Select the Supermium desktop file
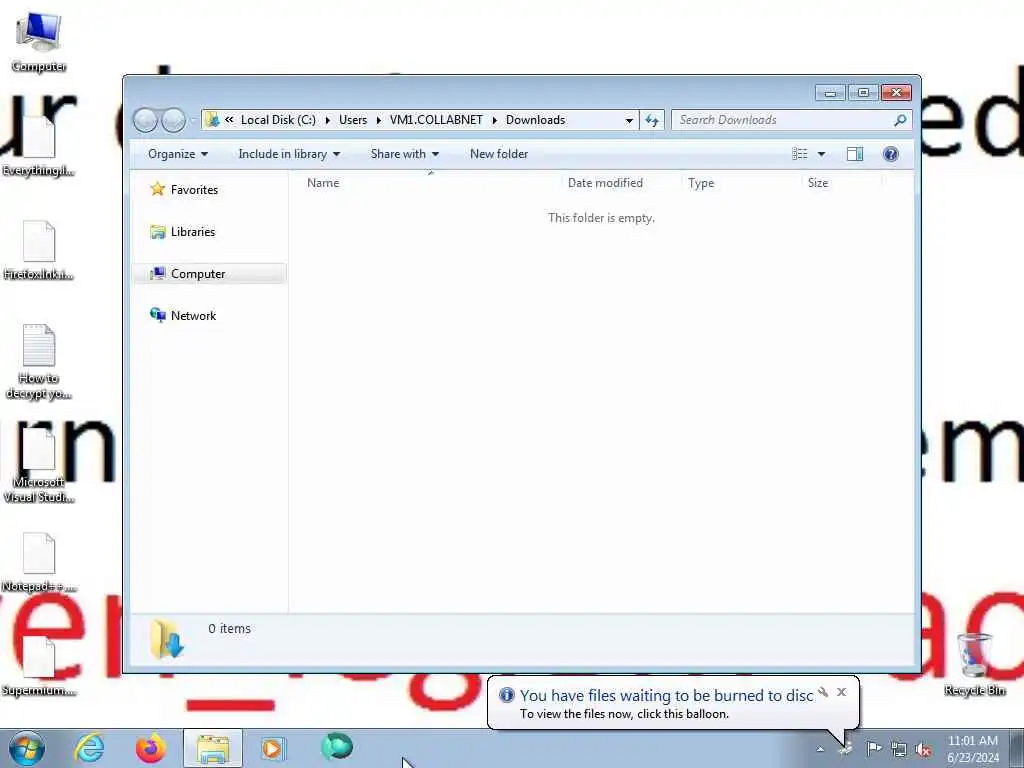The image size is (1024, 768). [39, 666]
